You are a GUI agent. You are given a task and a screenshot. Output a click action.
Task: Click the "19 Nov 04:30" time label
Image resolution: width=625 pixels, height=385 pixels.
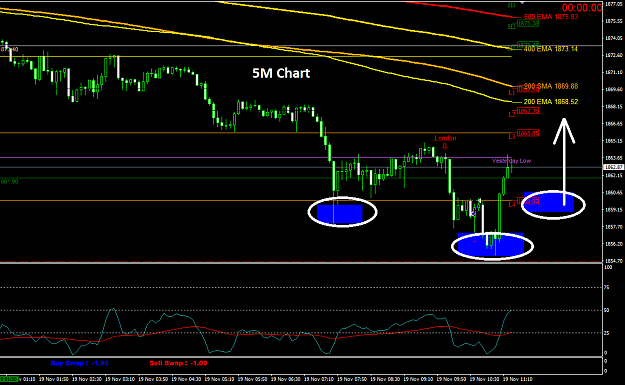(x=186, y=379)
